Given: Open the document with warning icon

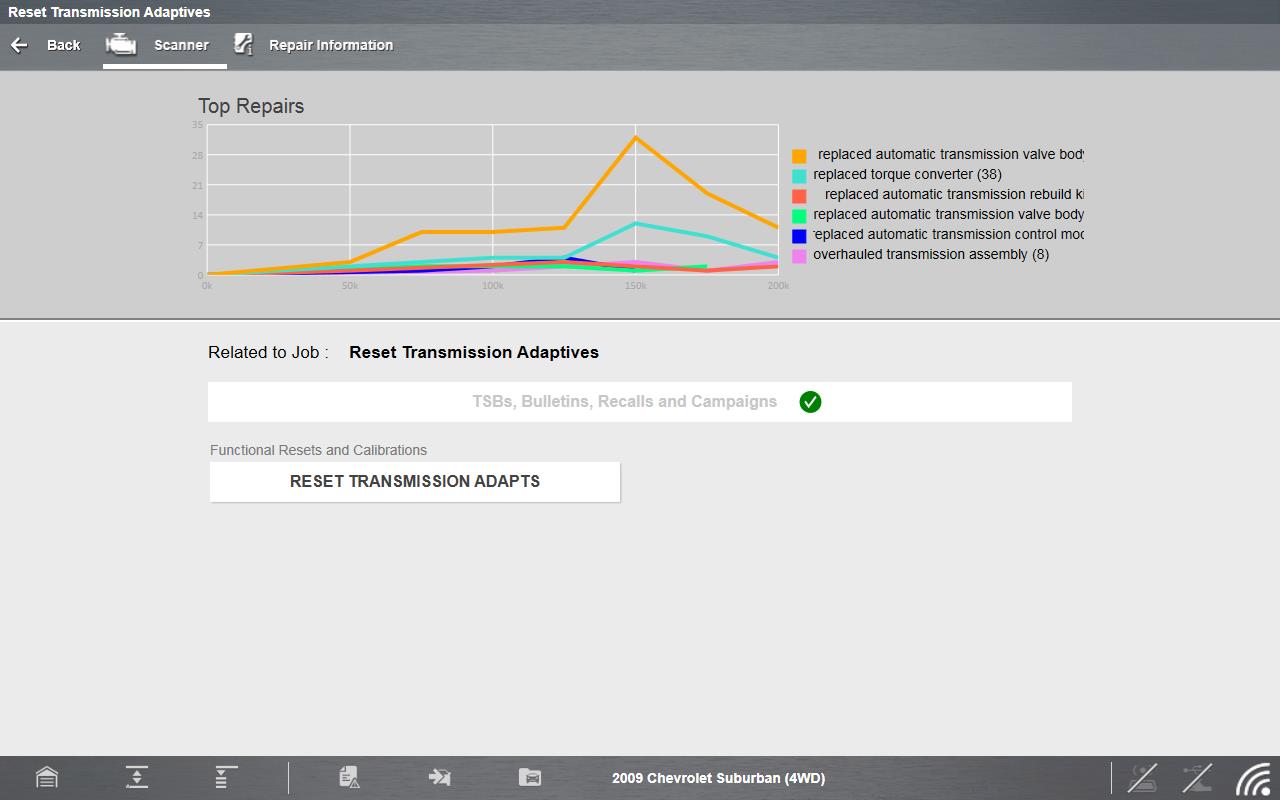Looking at the screenshot, I should pyautogui.click(x=349, y=777).
